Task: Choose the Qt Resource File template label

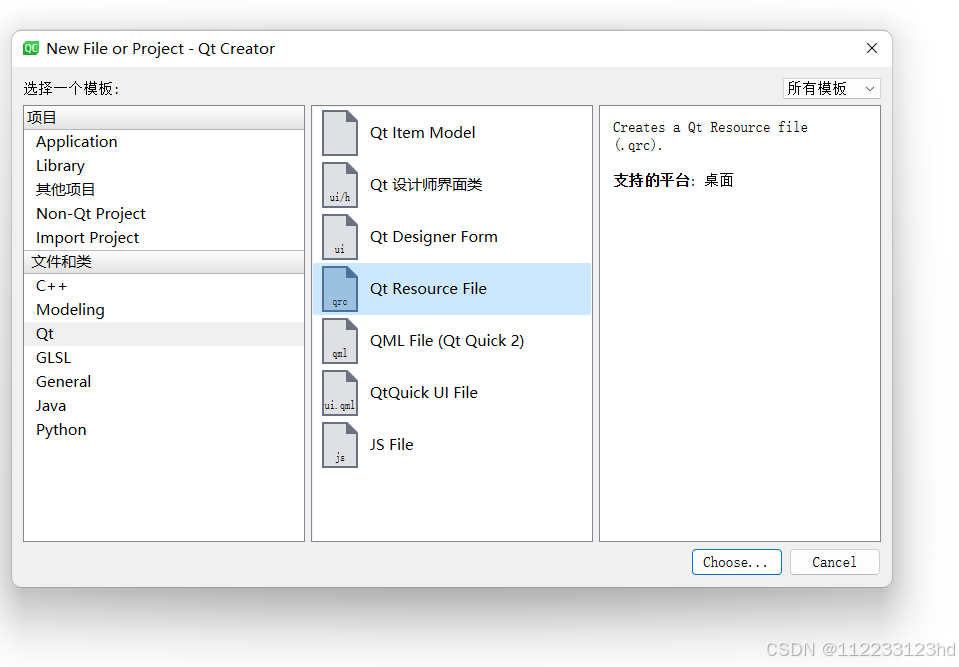Action: point(428,289)
